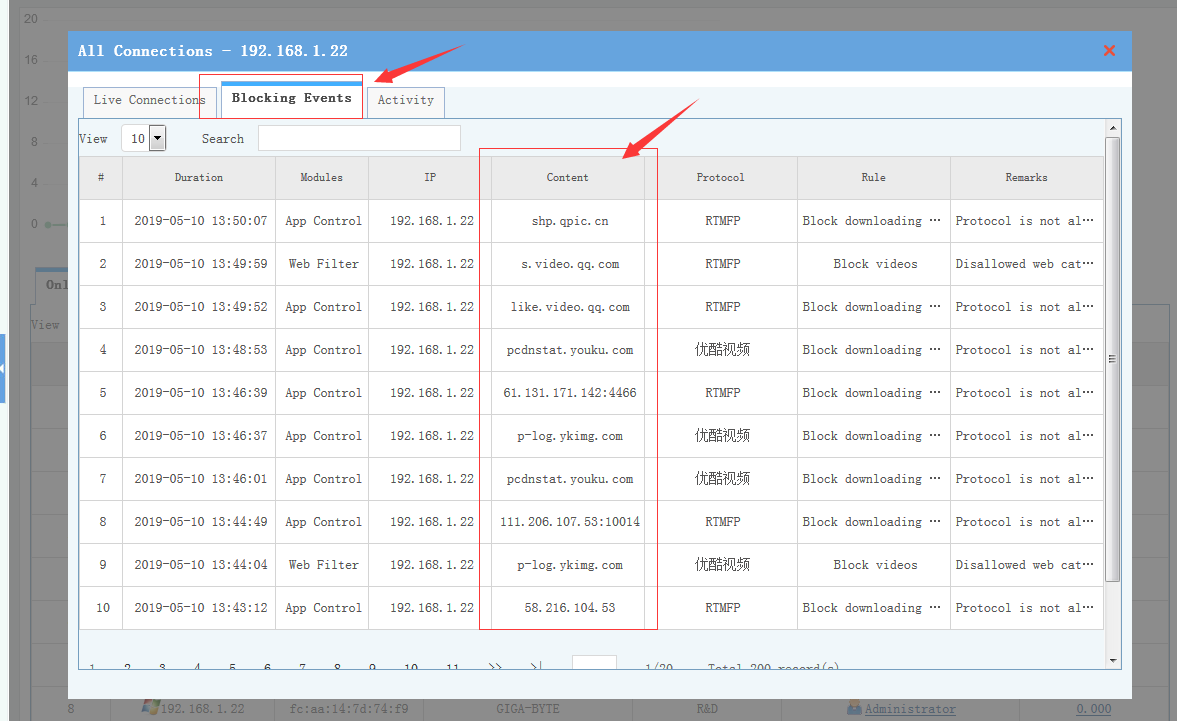1177x721 pixels.
Task: Click the s.video.qq.com content cell
Action: [570, 264]
